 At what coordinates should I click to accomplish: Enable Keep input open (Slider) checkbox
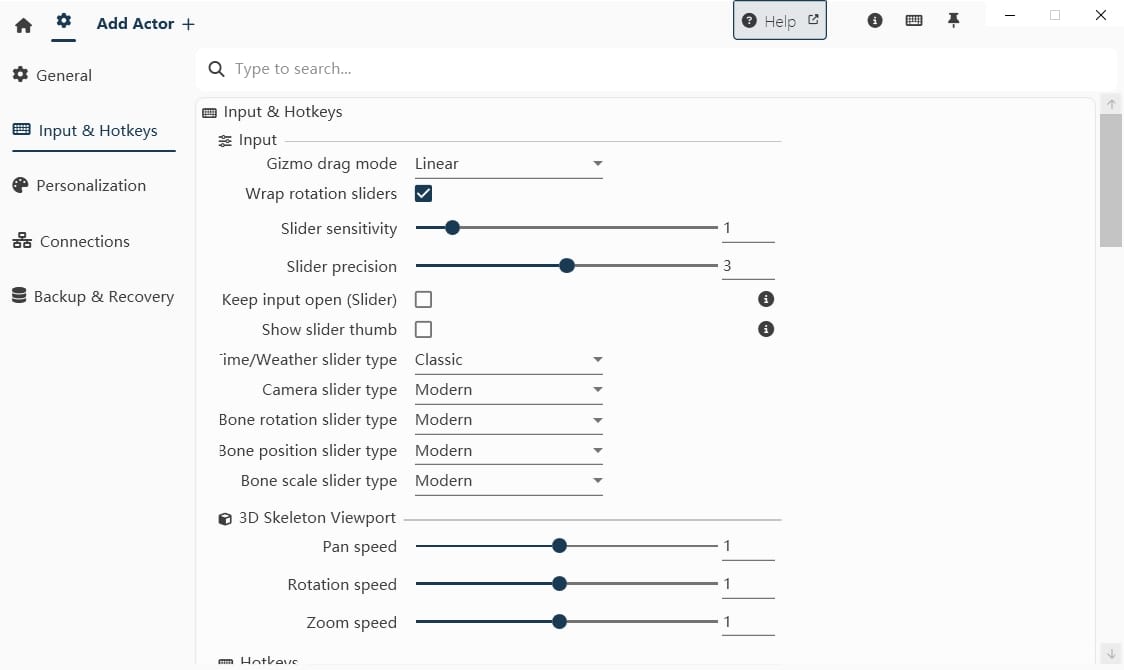pos(423,299)
